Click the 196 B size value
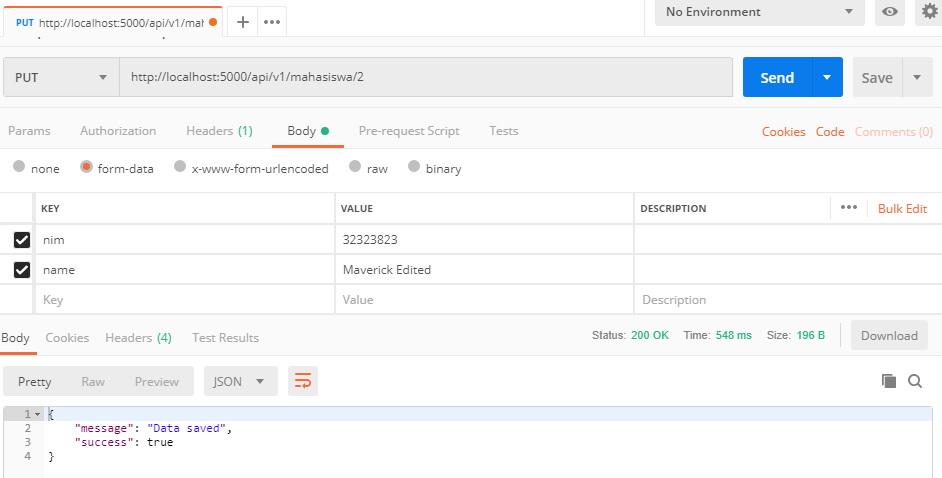Screen dimensions: 942x478 (x=810, y=335)
